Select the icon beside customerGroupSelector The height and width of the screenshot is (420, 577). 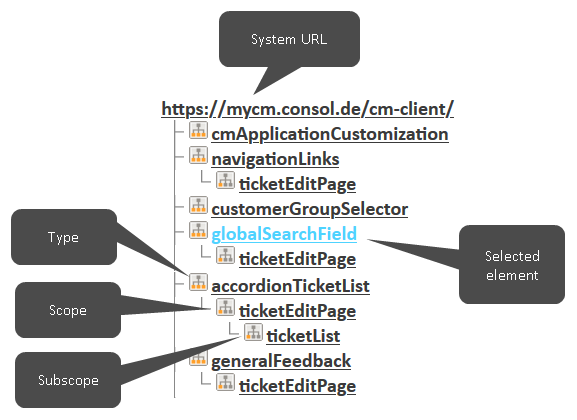click(x=198, y=205)
